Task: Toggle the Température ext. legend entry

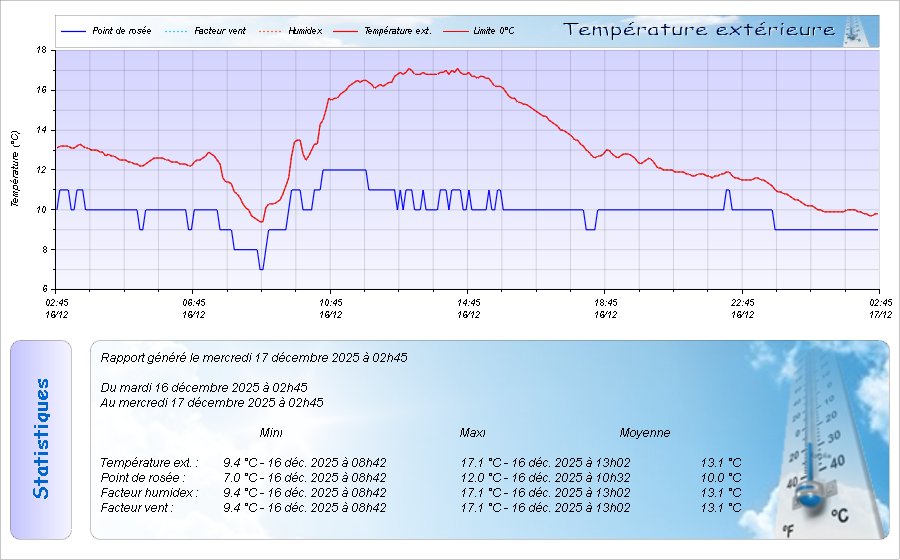Action: pos(384,31)
